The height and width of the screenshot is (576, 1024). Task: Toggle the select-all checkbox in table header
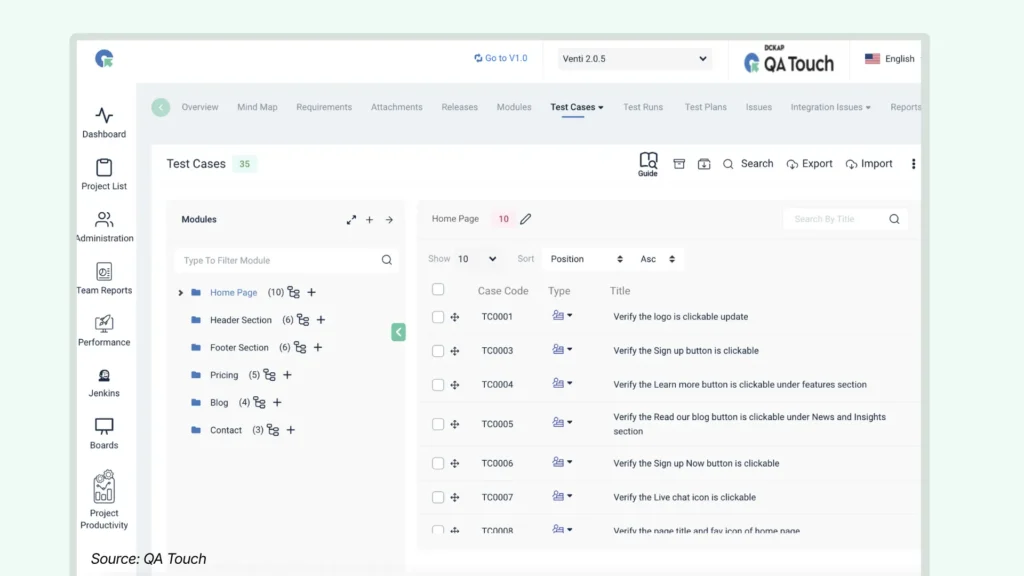(438, 289)
